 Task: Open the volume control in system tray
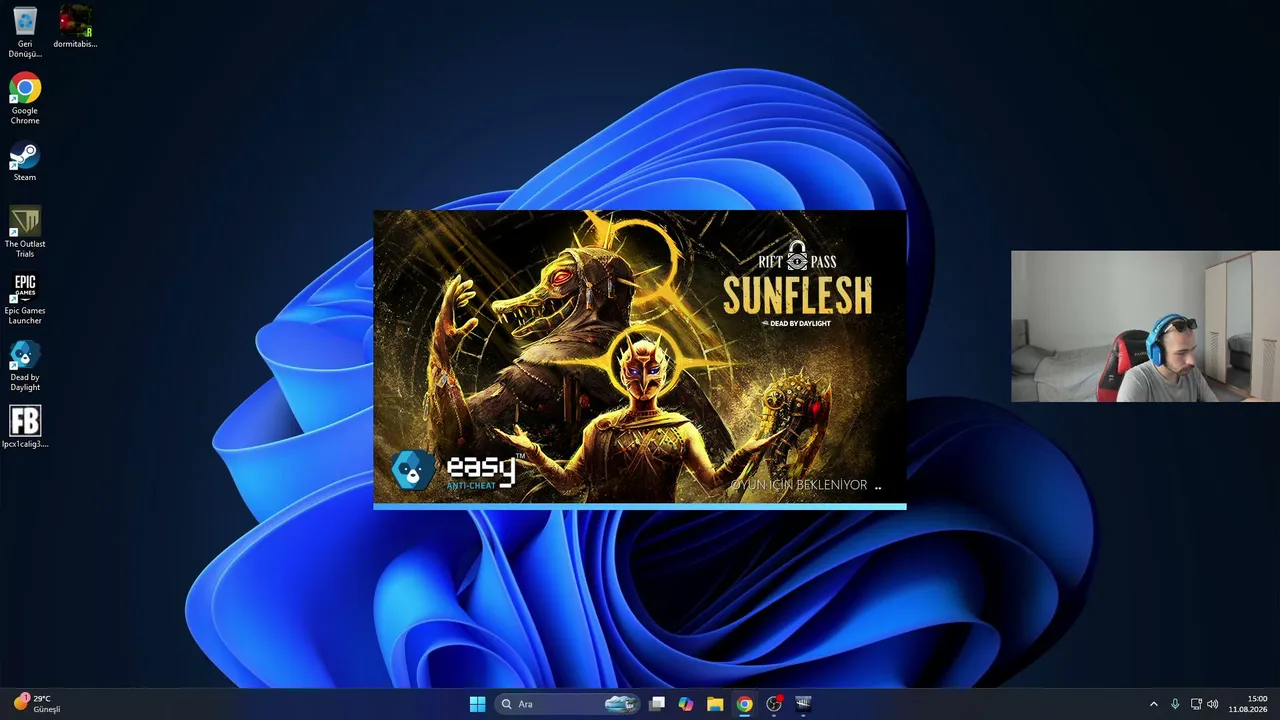(1213, 704)
